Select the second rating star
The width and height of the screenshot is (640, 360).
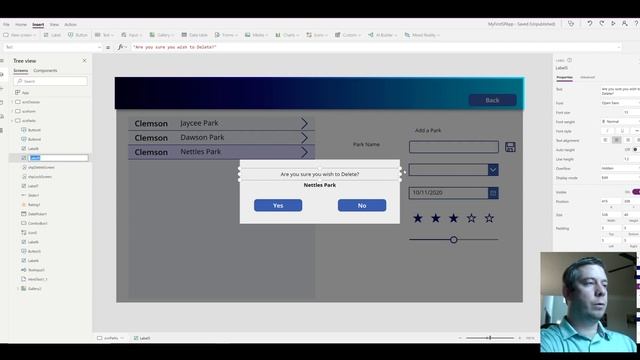pyautogui.click(x=436, y=218)
